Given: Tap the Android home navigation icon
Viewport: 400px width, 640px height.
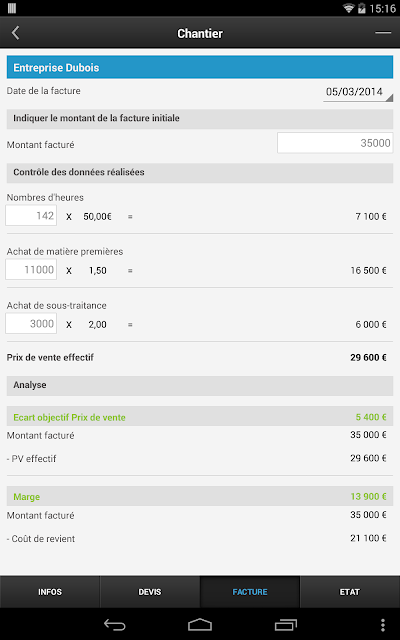Looking at the screenshot, I should pyautogui.click(x=200, y=624).
